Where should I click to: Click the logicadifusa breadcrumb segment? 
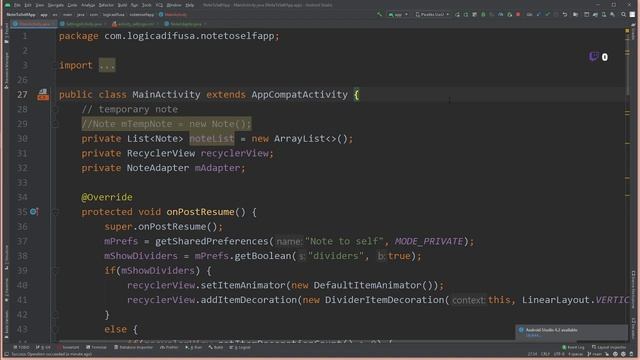click(x=113, y=15)
